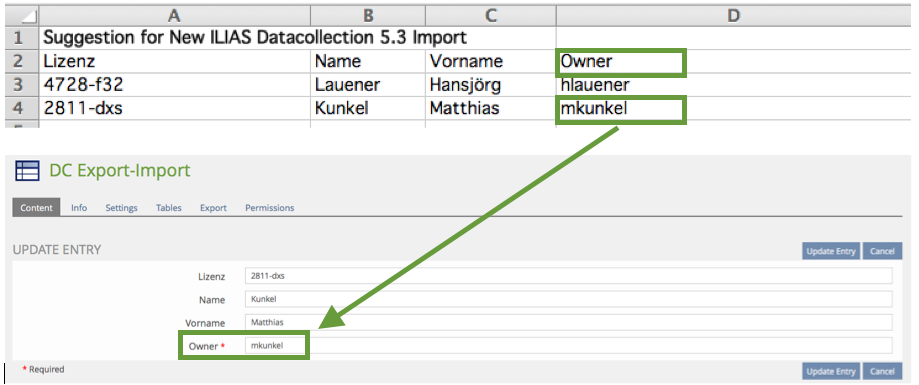Switch to the Content tab
This screenshot has width=919, height=385.
pyautogui.click(x=36, y=207)
